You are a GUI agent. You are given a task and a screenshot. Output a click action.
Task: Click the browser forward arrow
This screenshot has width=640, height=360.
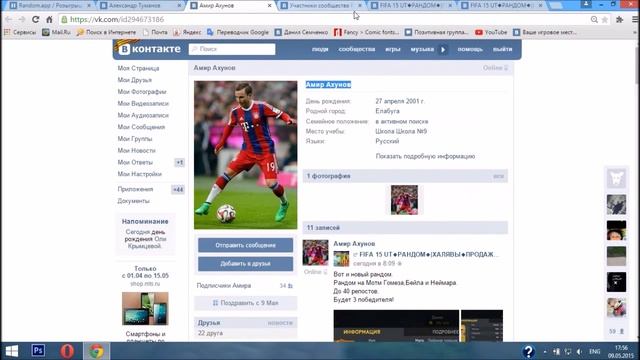coord(22,20)
